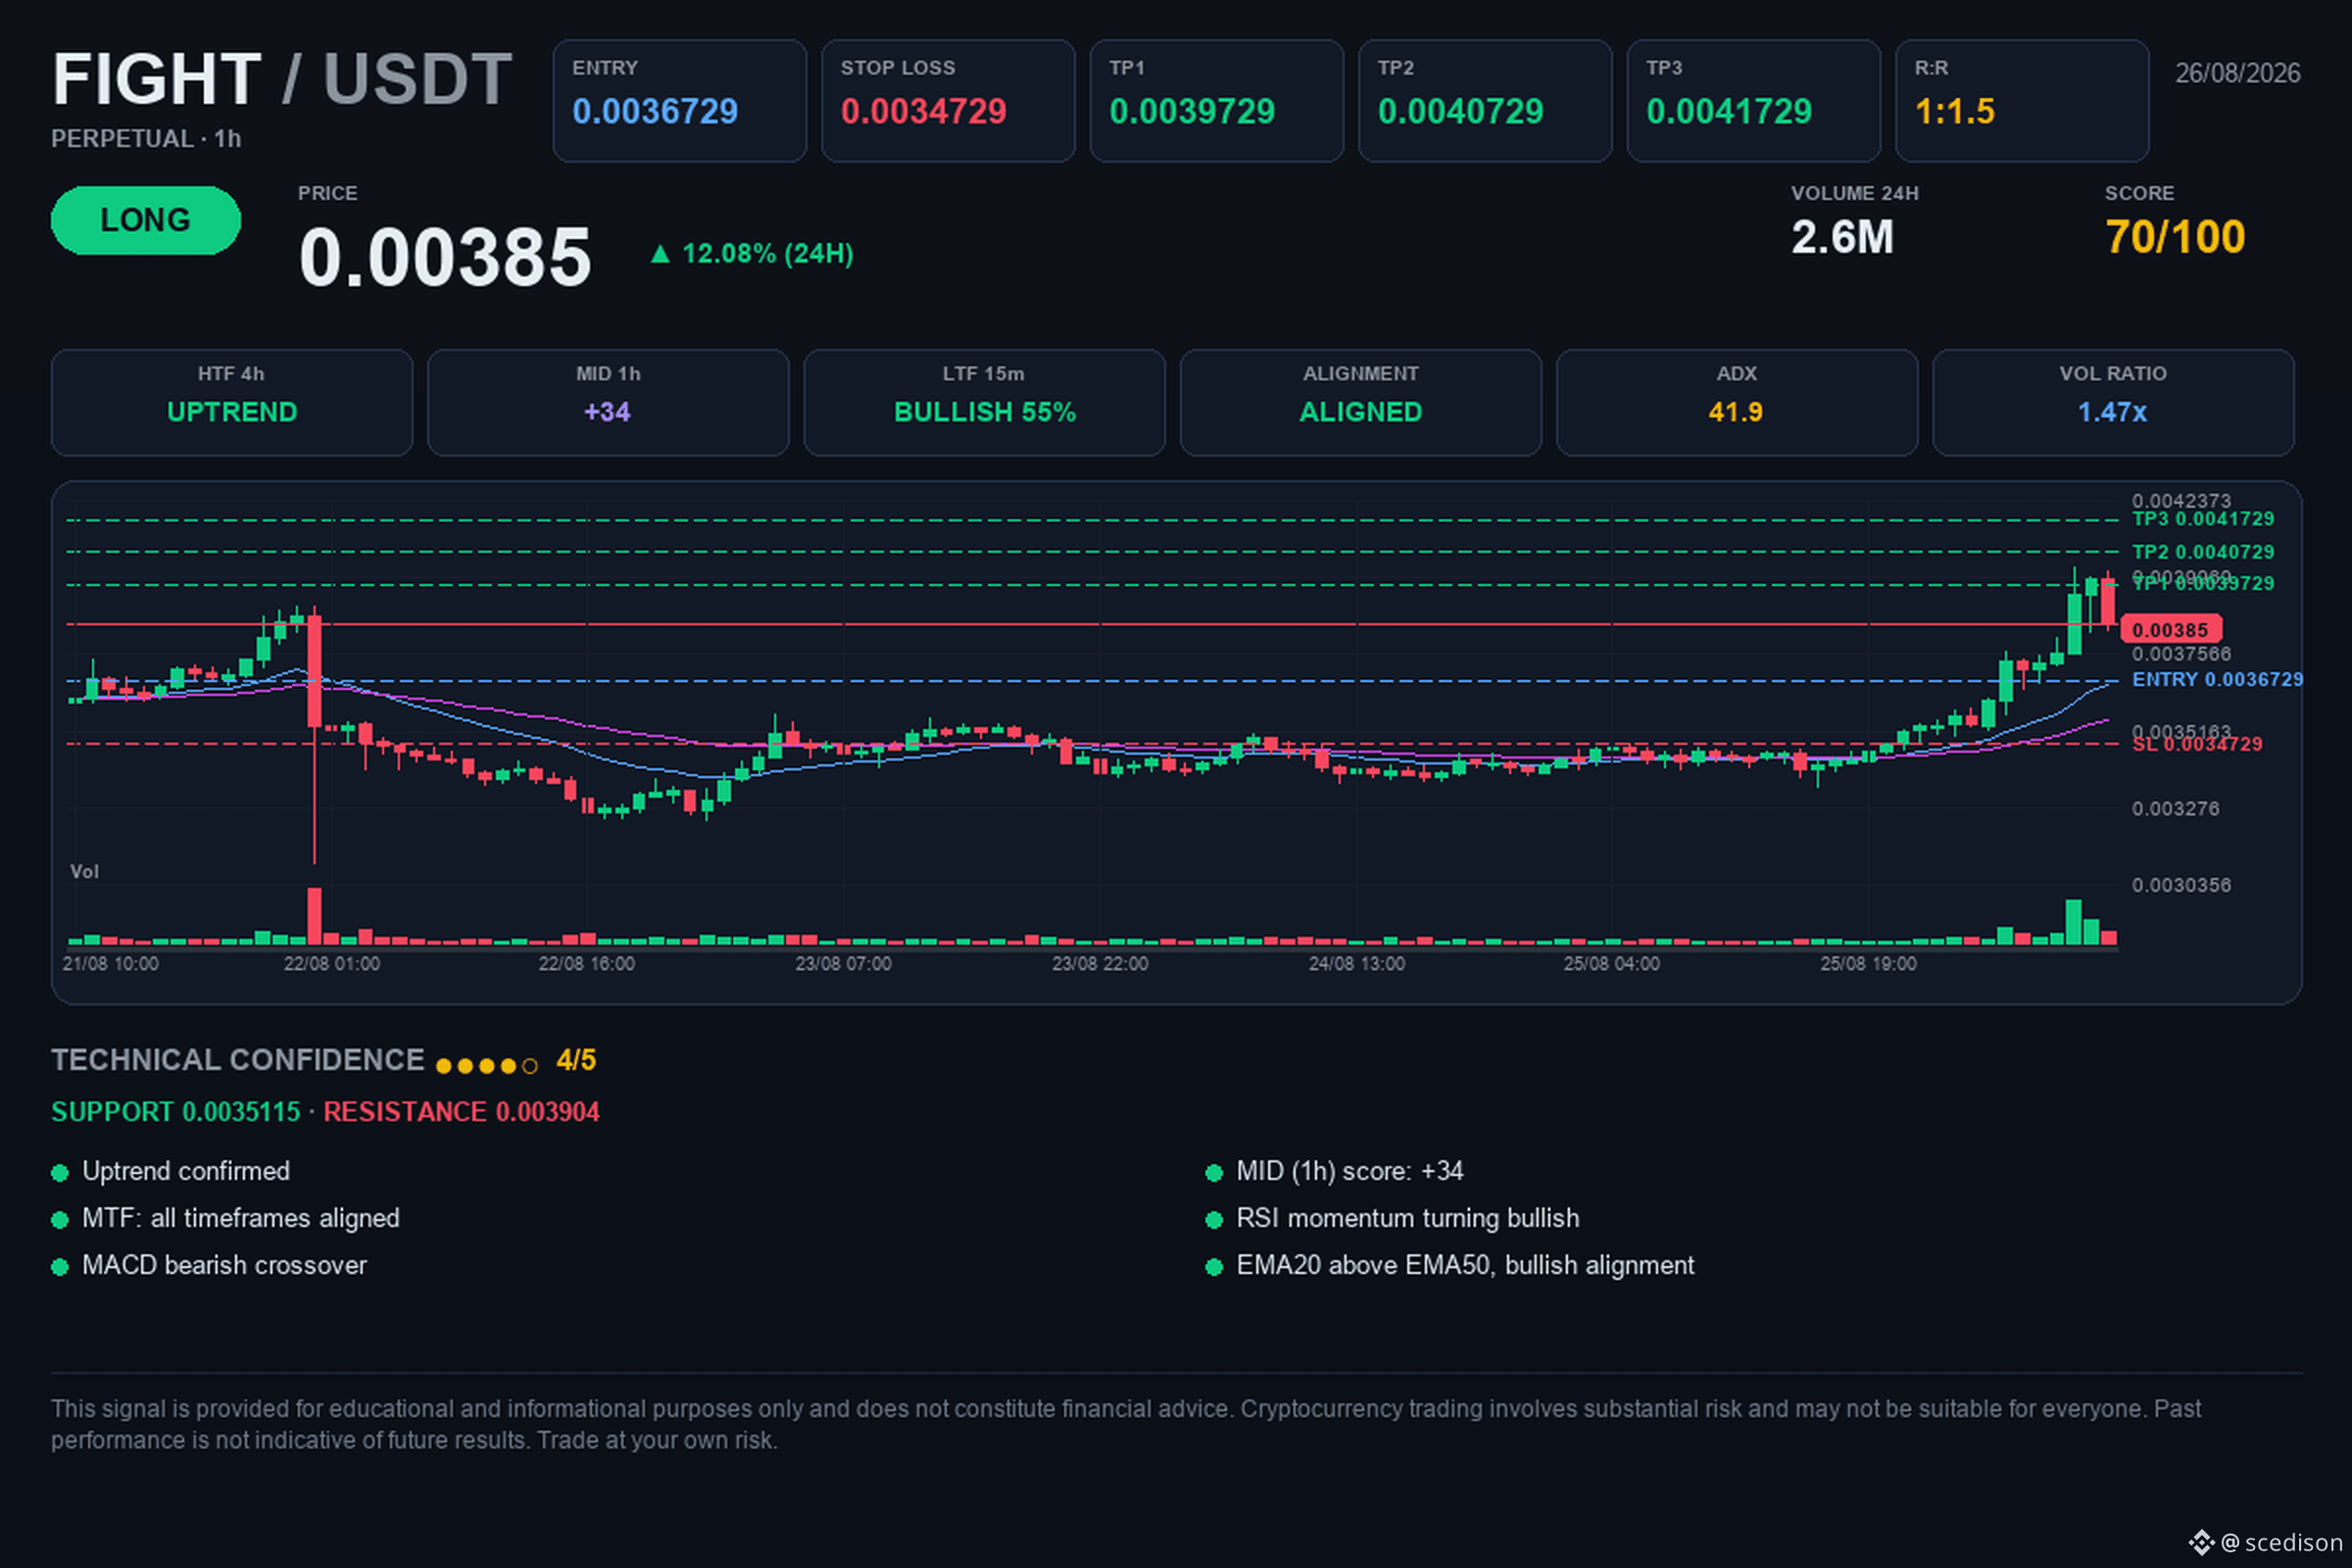Click the 12.08% (24H) change text
The image size is (2352, 1568).
[x=768, y=254]
